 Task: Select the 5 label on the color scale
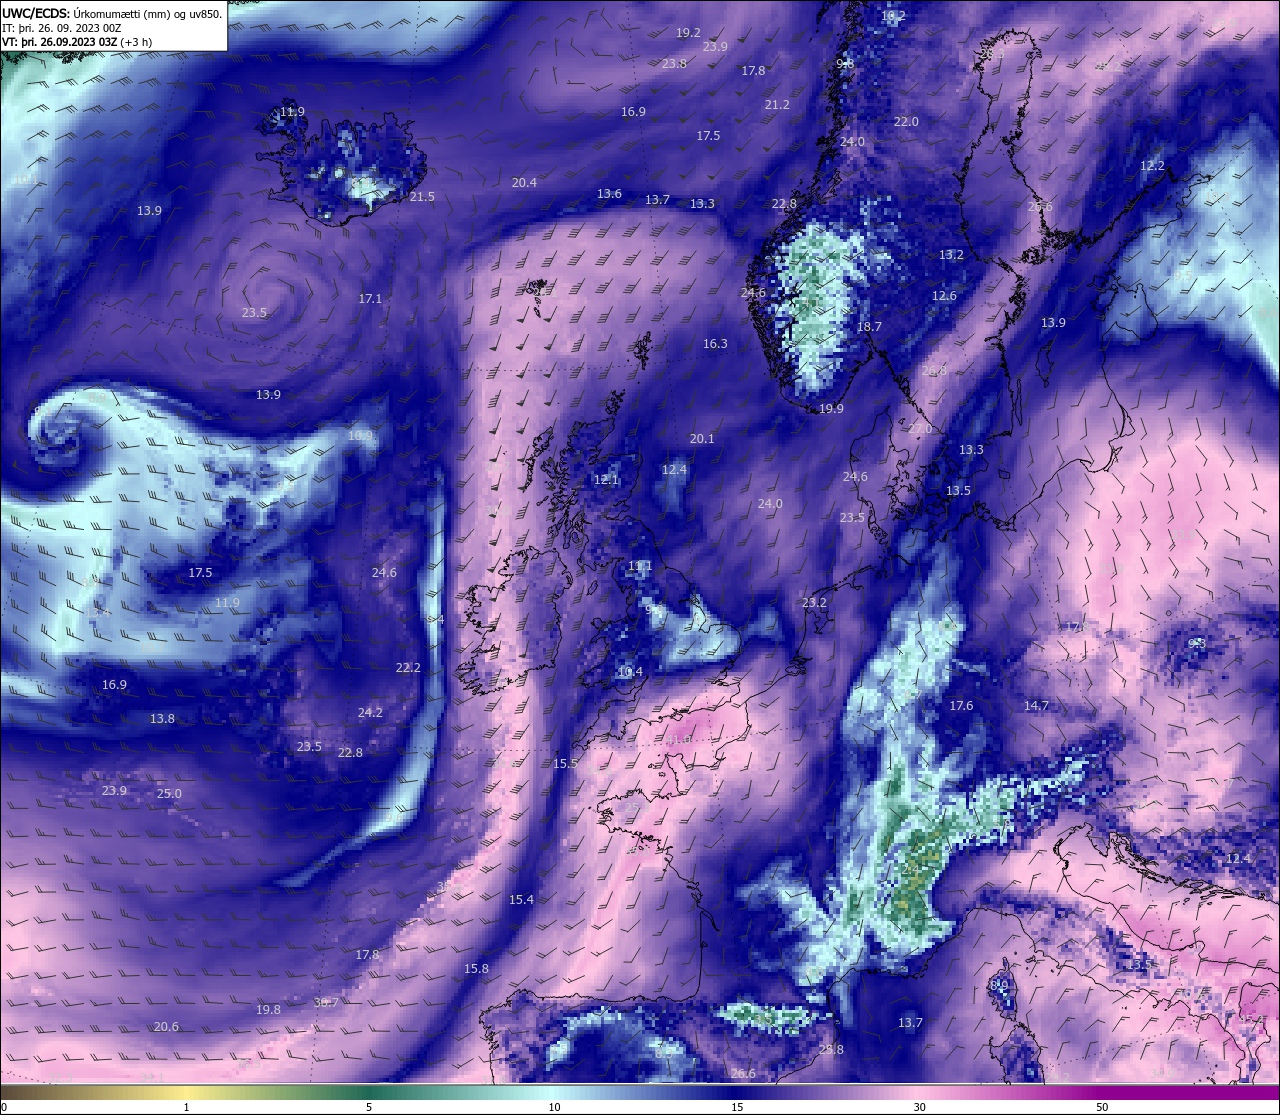[x=369, y=1107]
